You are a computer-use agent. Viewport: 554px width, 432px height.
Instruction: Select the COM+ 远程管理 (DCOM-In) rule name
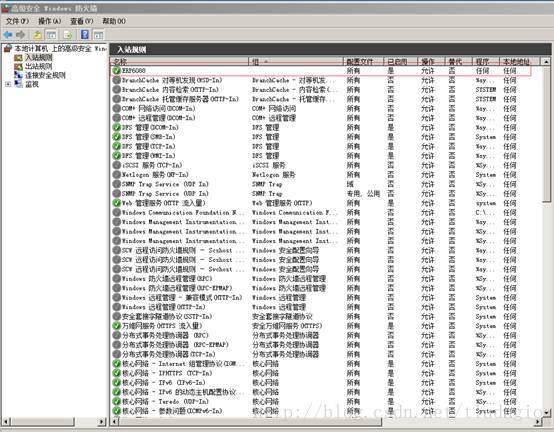click(158, 118)
